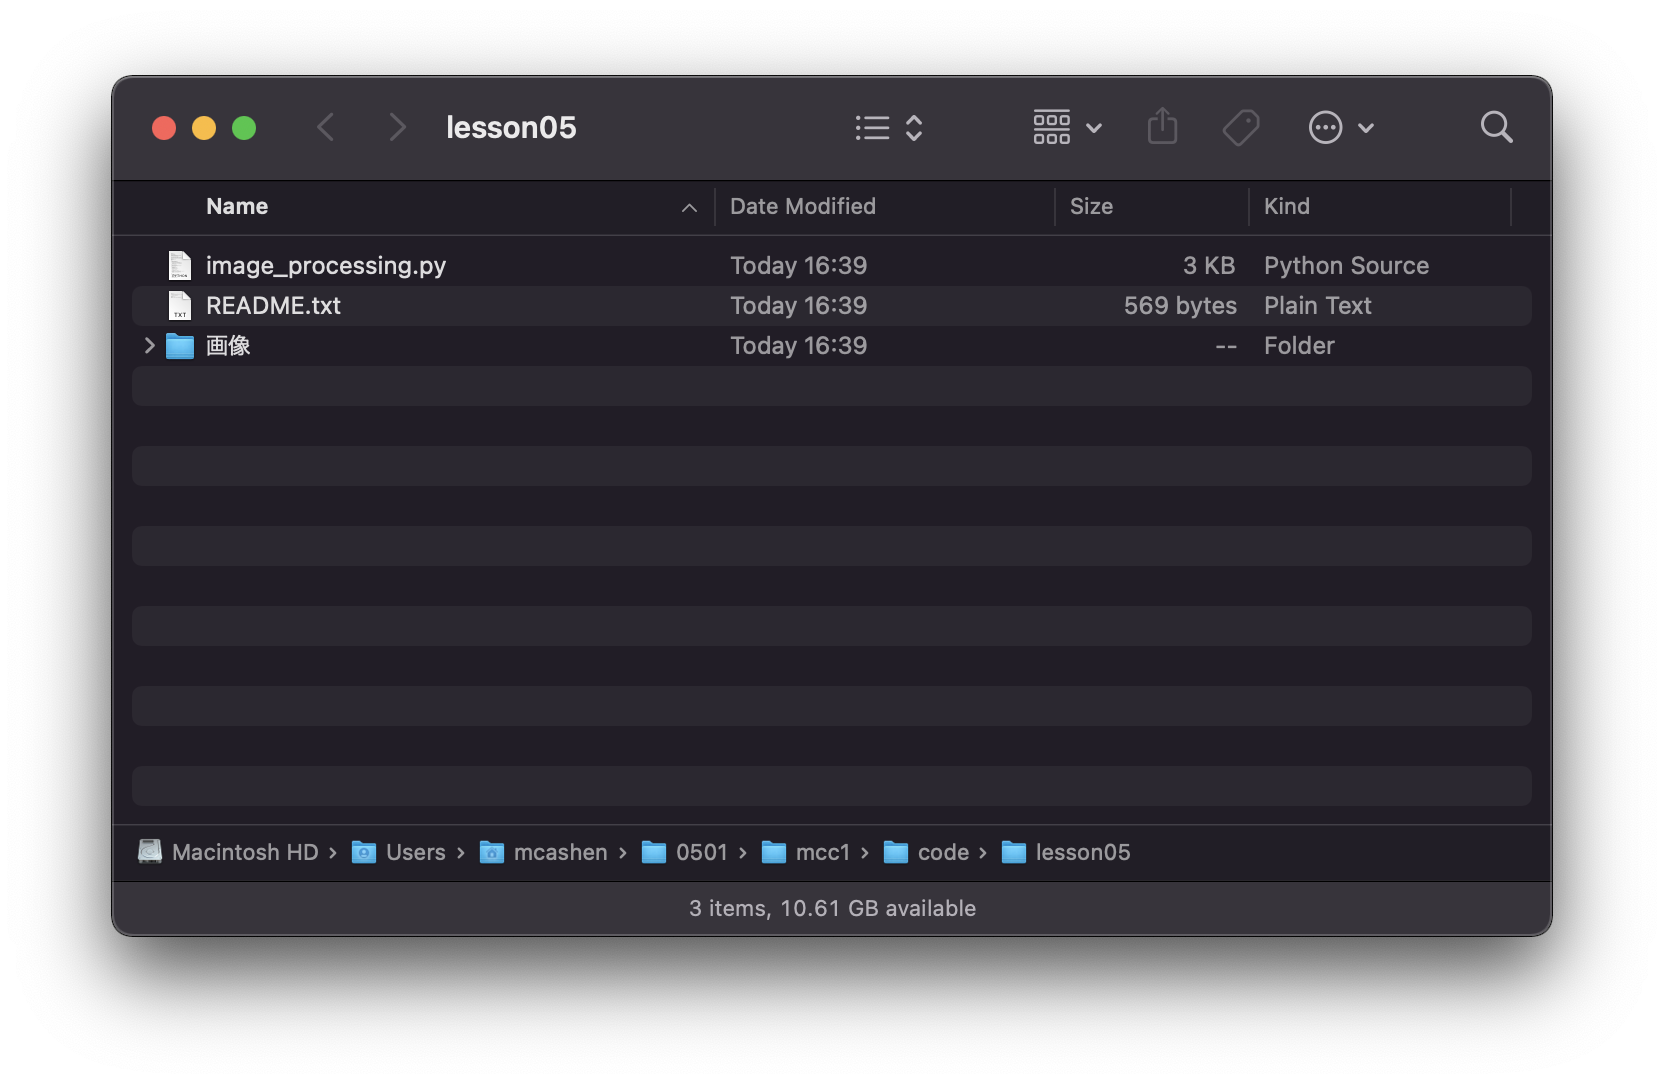
Task: Click the green zoom window button
Action: [x=244, y=128]
